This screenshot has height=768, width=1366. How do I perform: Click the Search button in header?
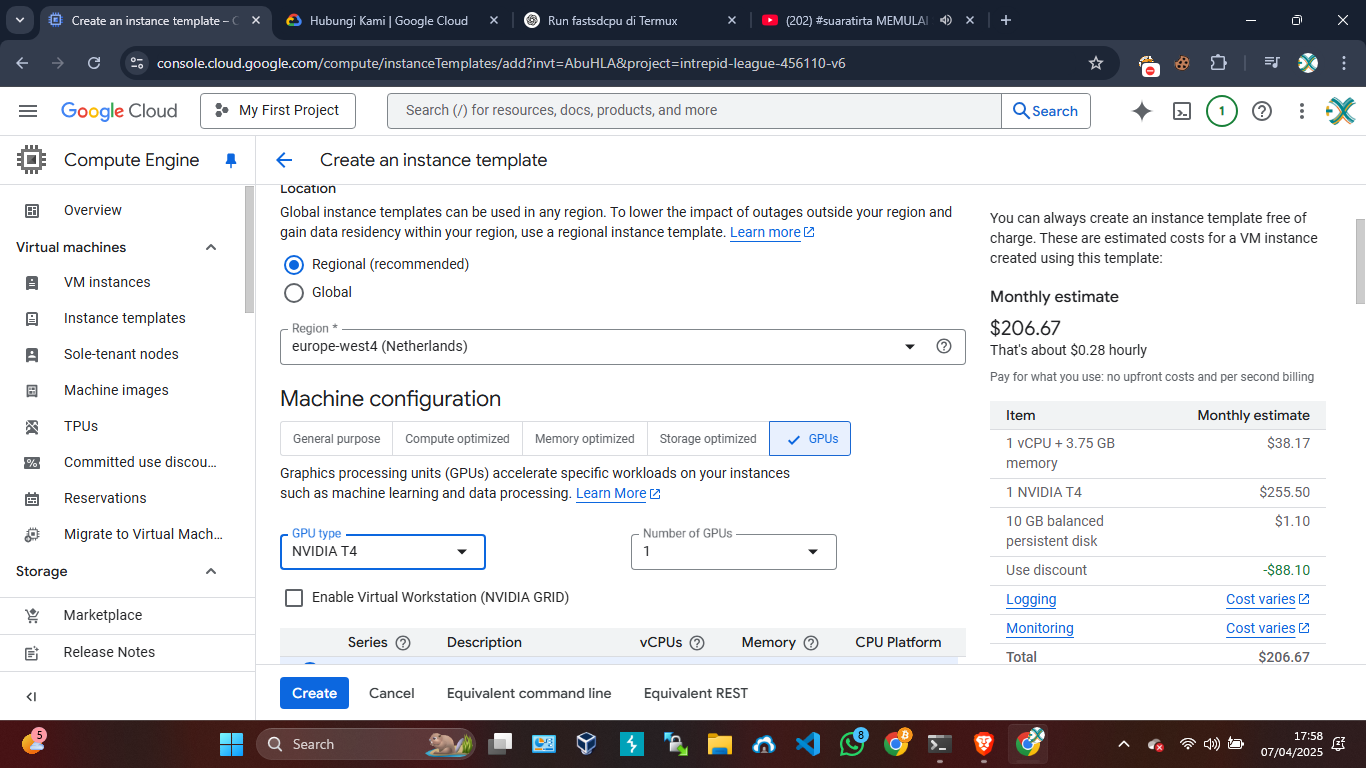[x=1045, y=111]
